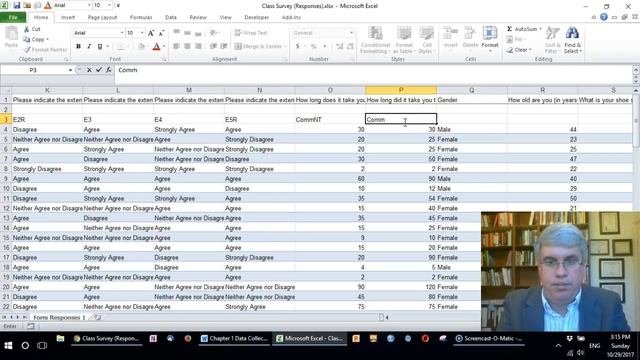This screenshot has width=640, height=360.
Task: Switch to Chapter 1 Data Collection Word window
Action: coord(234,338)
